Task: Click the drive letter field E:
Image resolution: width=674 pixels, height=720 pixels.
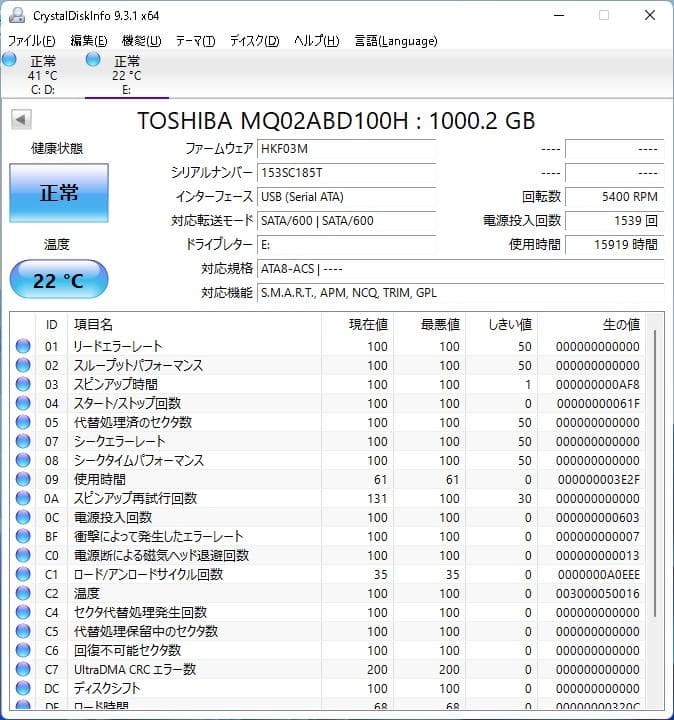Action: pos(346,245)
